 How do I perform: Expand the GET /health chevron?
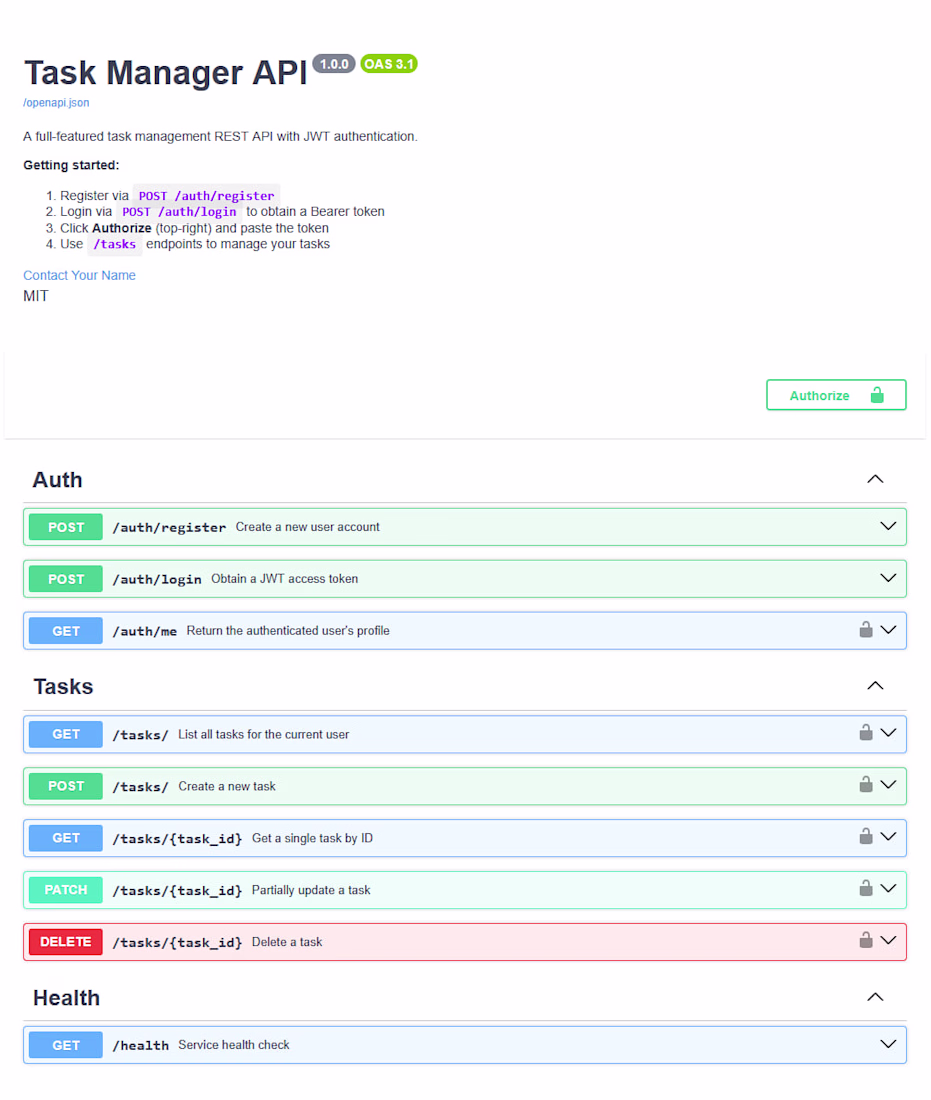(888, 1044)
